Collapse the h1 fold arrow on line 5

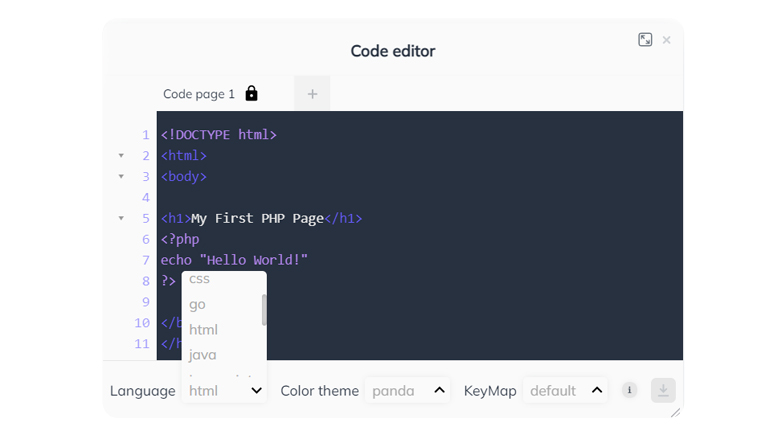pos(121,218)
